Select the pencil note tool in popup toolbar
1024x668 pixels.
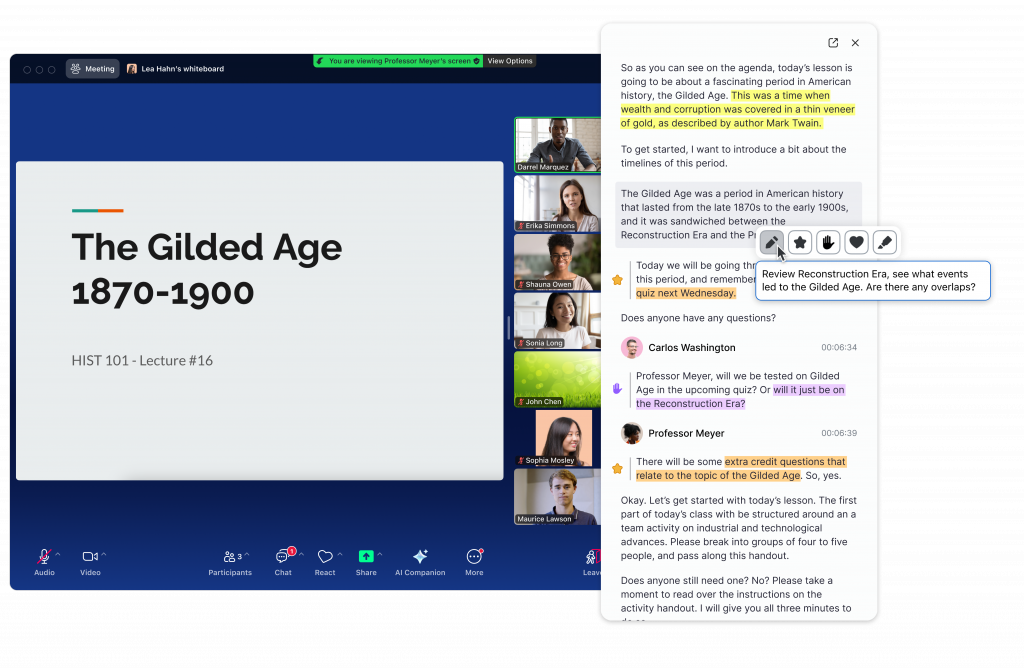click(x=772, y=242)
